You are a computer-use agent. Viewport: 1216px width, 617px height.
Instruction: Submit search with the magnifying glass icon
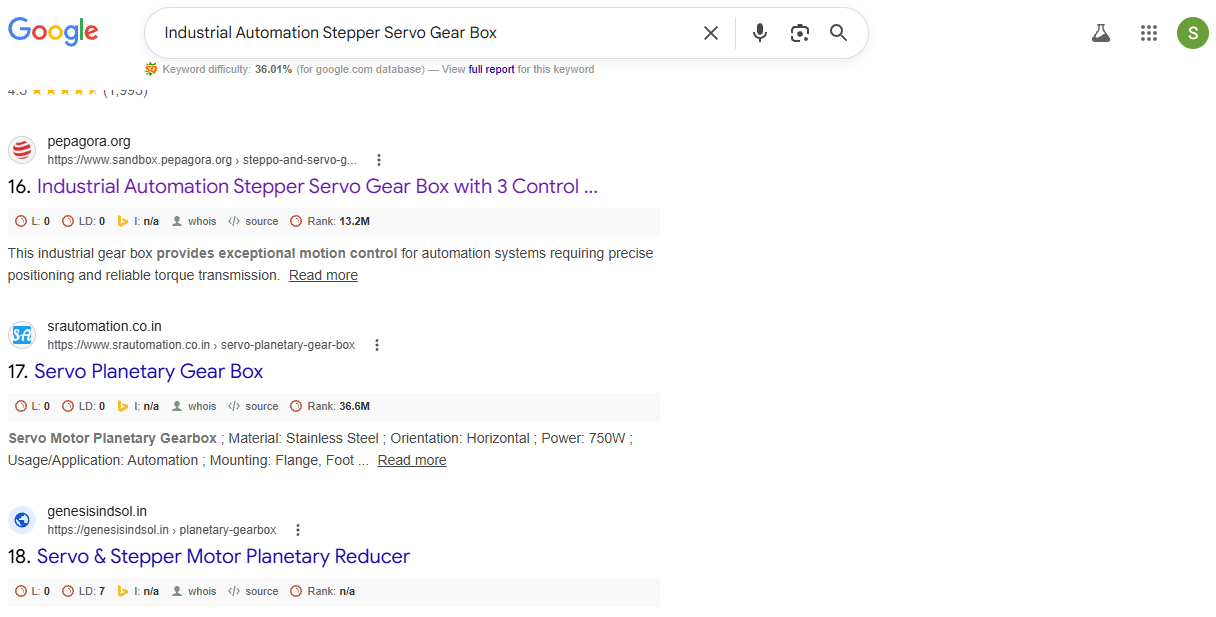(x=839, y=33)
